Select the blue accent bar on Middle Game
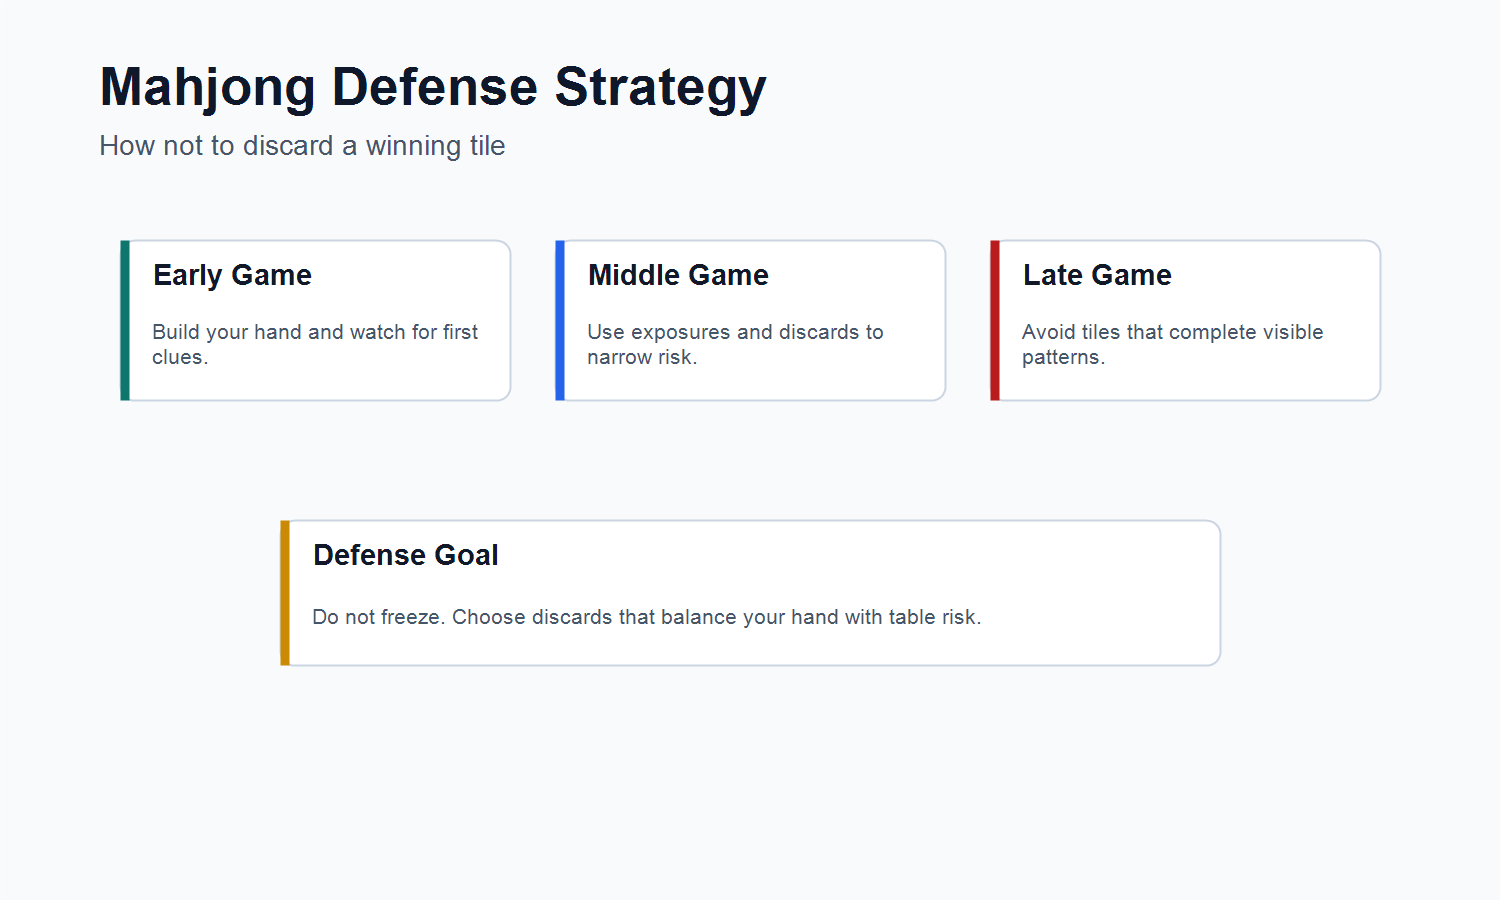This screenshot has width=1500, height=900. (560, 320)
